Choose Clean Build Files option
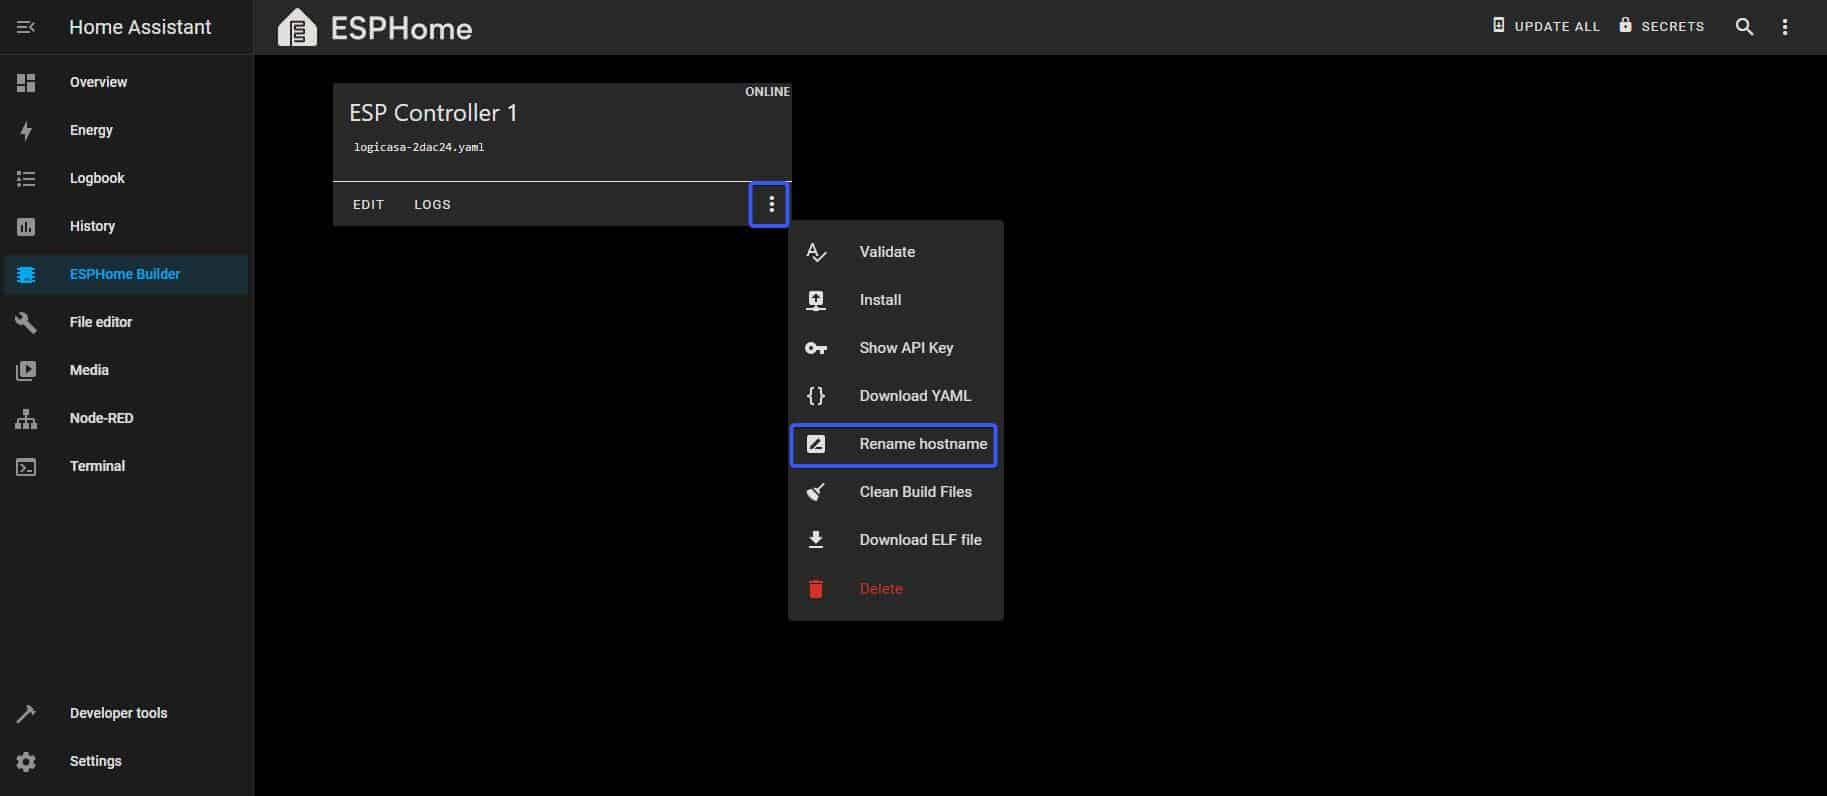 point(915,492)
